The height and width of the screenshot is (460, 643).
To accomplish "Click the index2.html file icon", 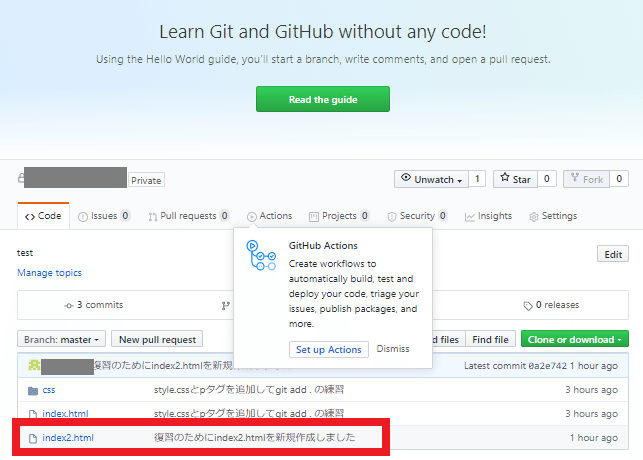I will [33, 439].
